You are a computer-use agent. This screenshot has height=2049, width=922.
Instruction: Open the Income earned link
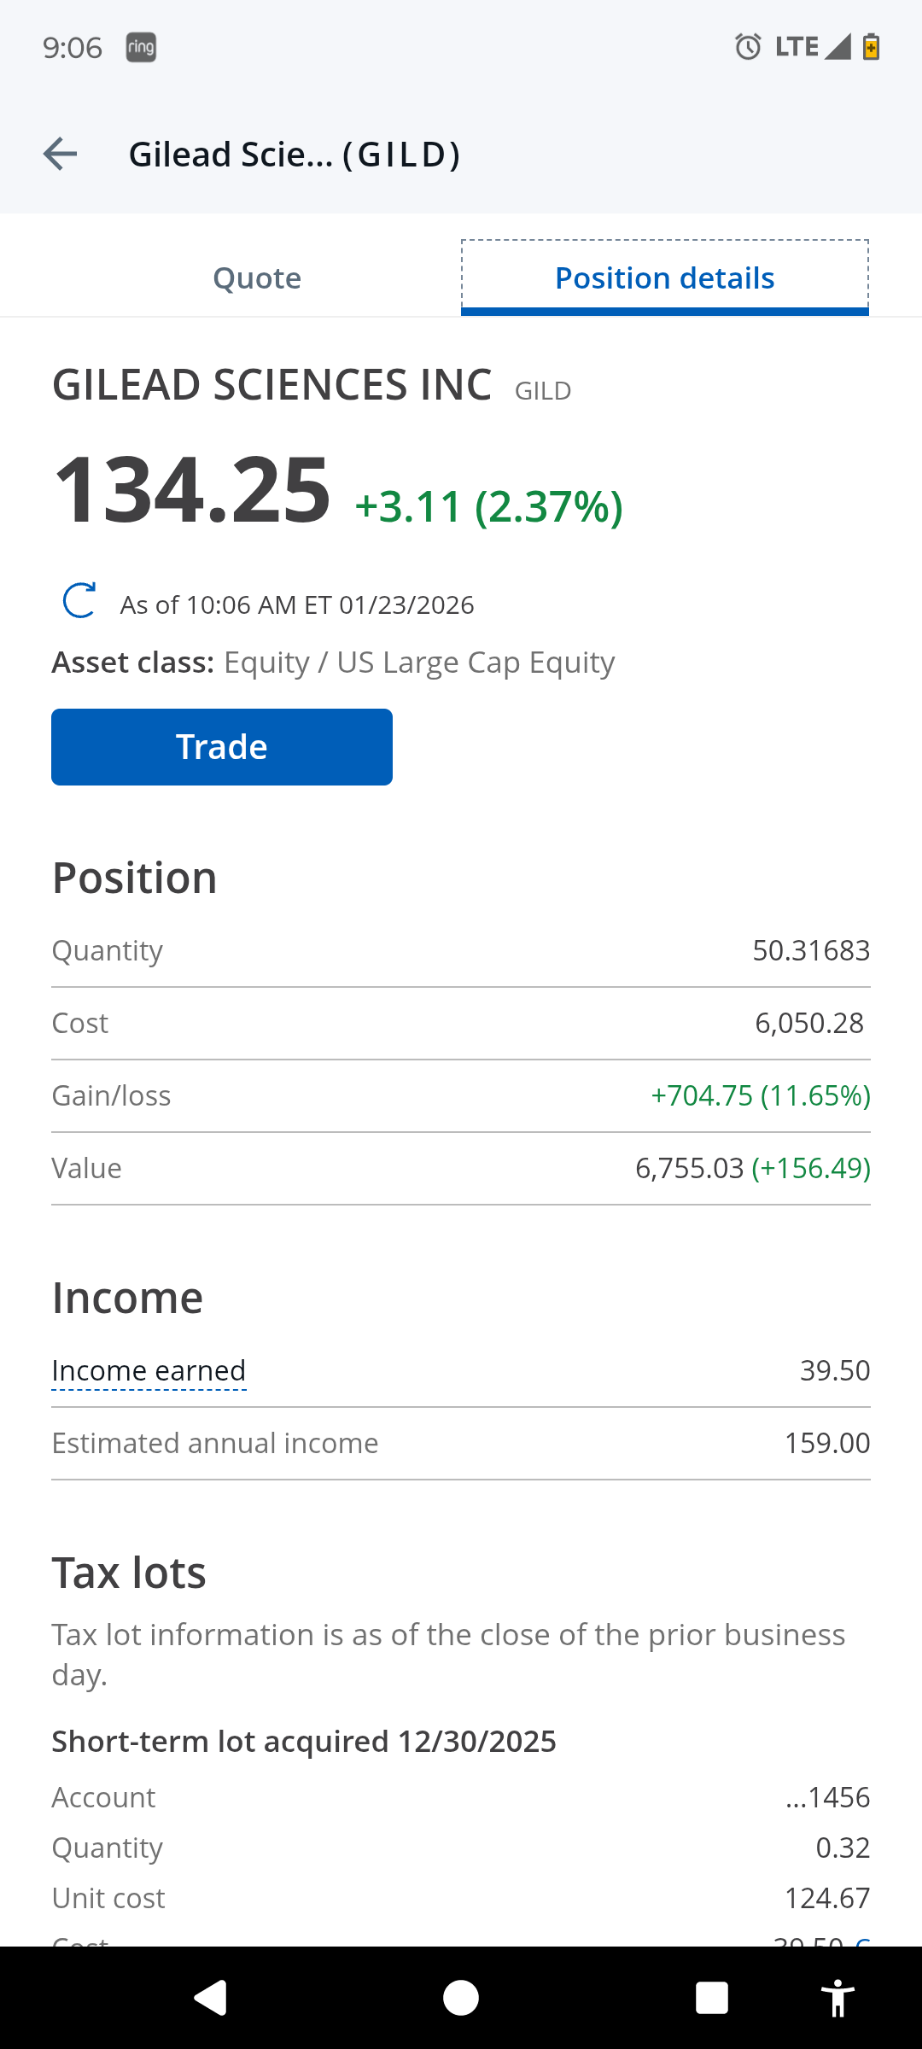149,1371
